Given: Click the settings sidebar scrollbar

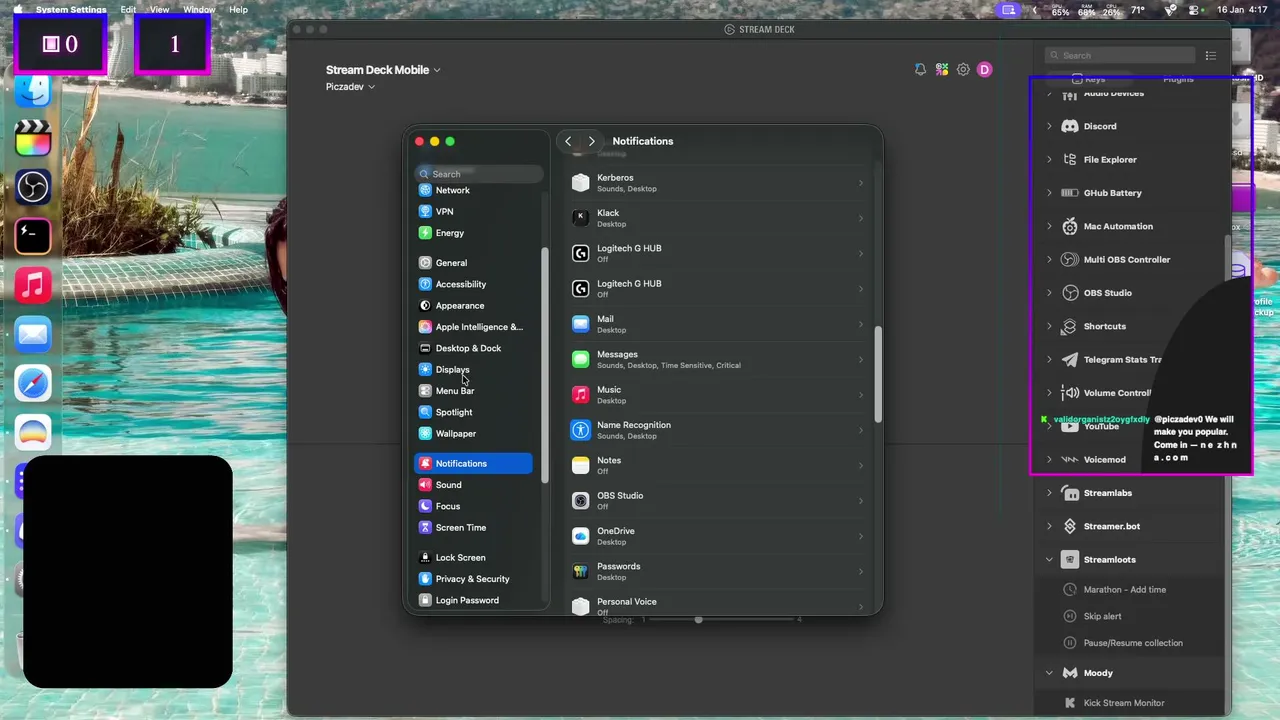Looking at the screenshot, I should 545,366.
